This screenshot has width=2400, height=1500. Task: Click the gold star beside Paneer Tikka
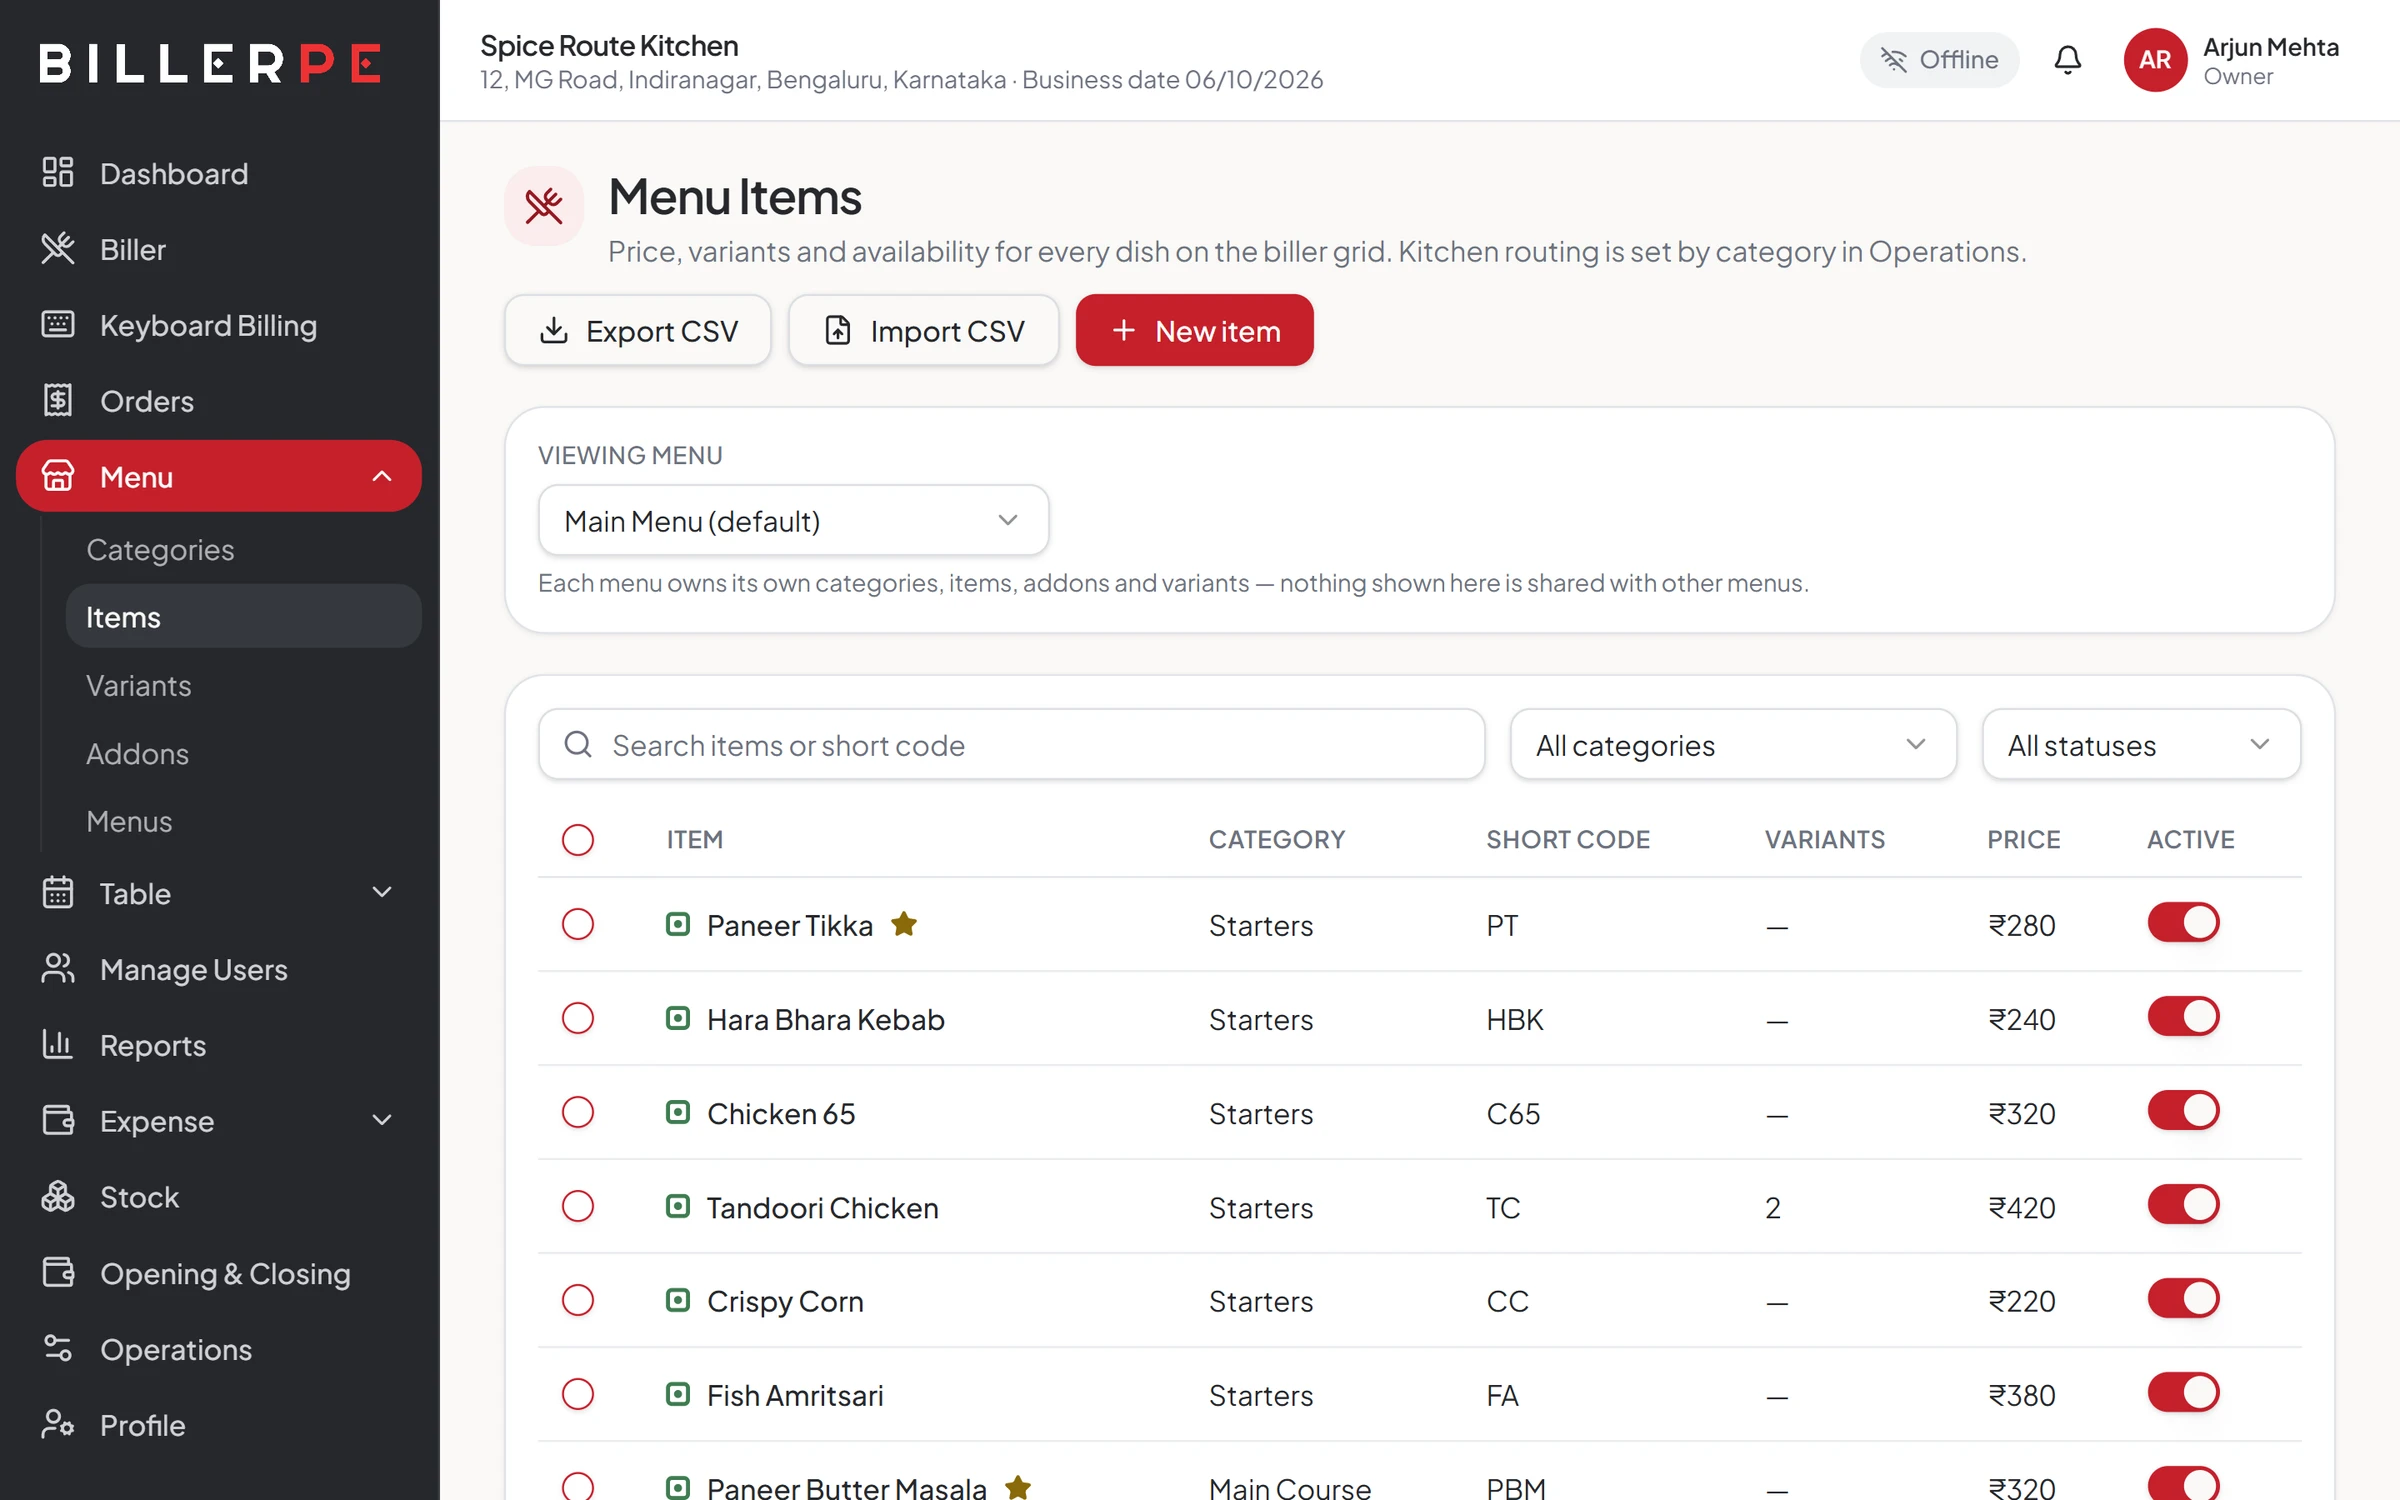point(904,923)
